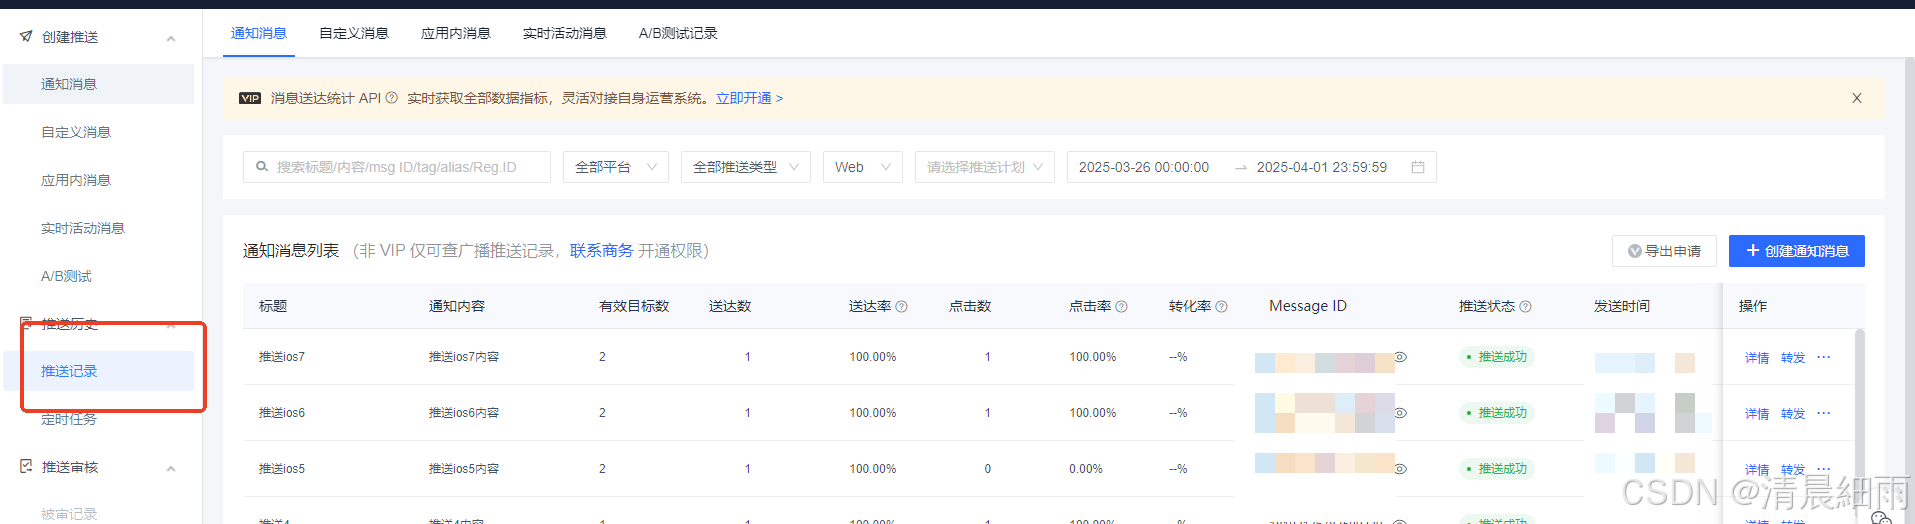Open 详情 for the 推送ios7 row
The width and height of the screenshot is (1915, 524).
[1757, 358]
